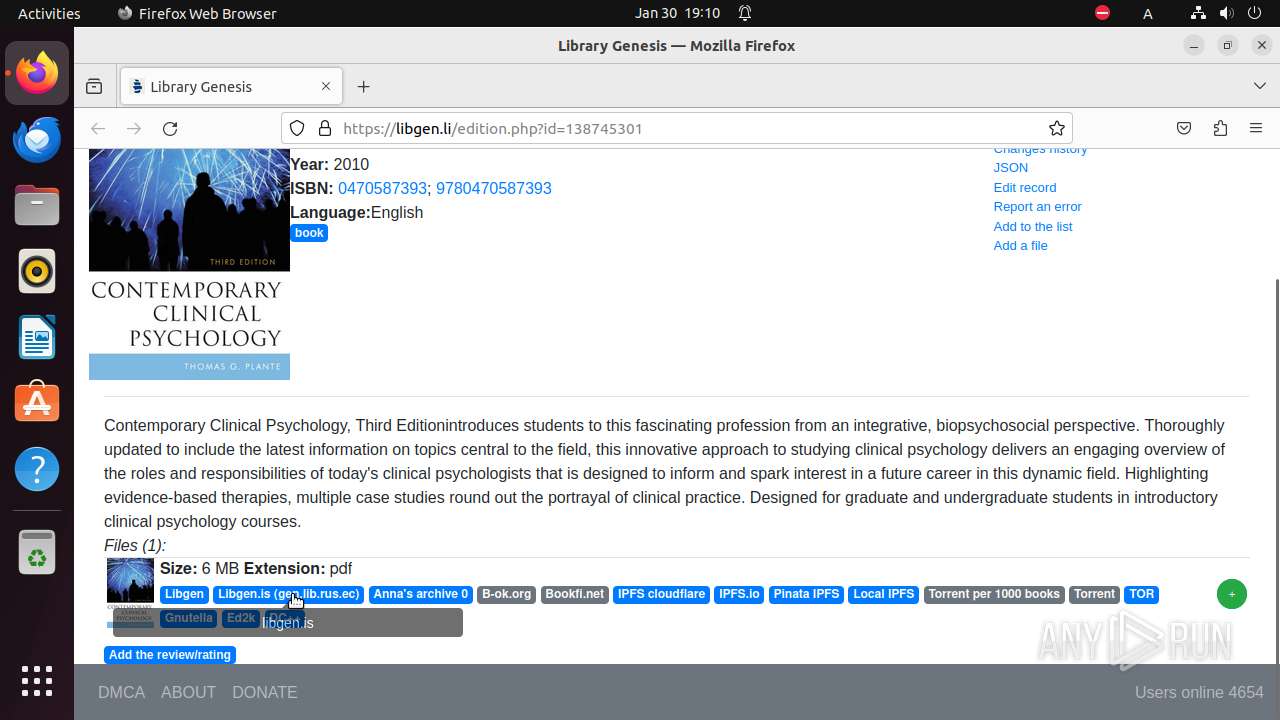Click the book cover image
This screenshot has height=720, width=1280.
189,264
